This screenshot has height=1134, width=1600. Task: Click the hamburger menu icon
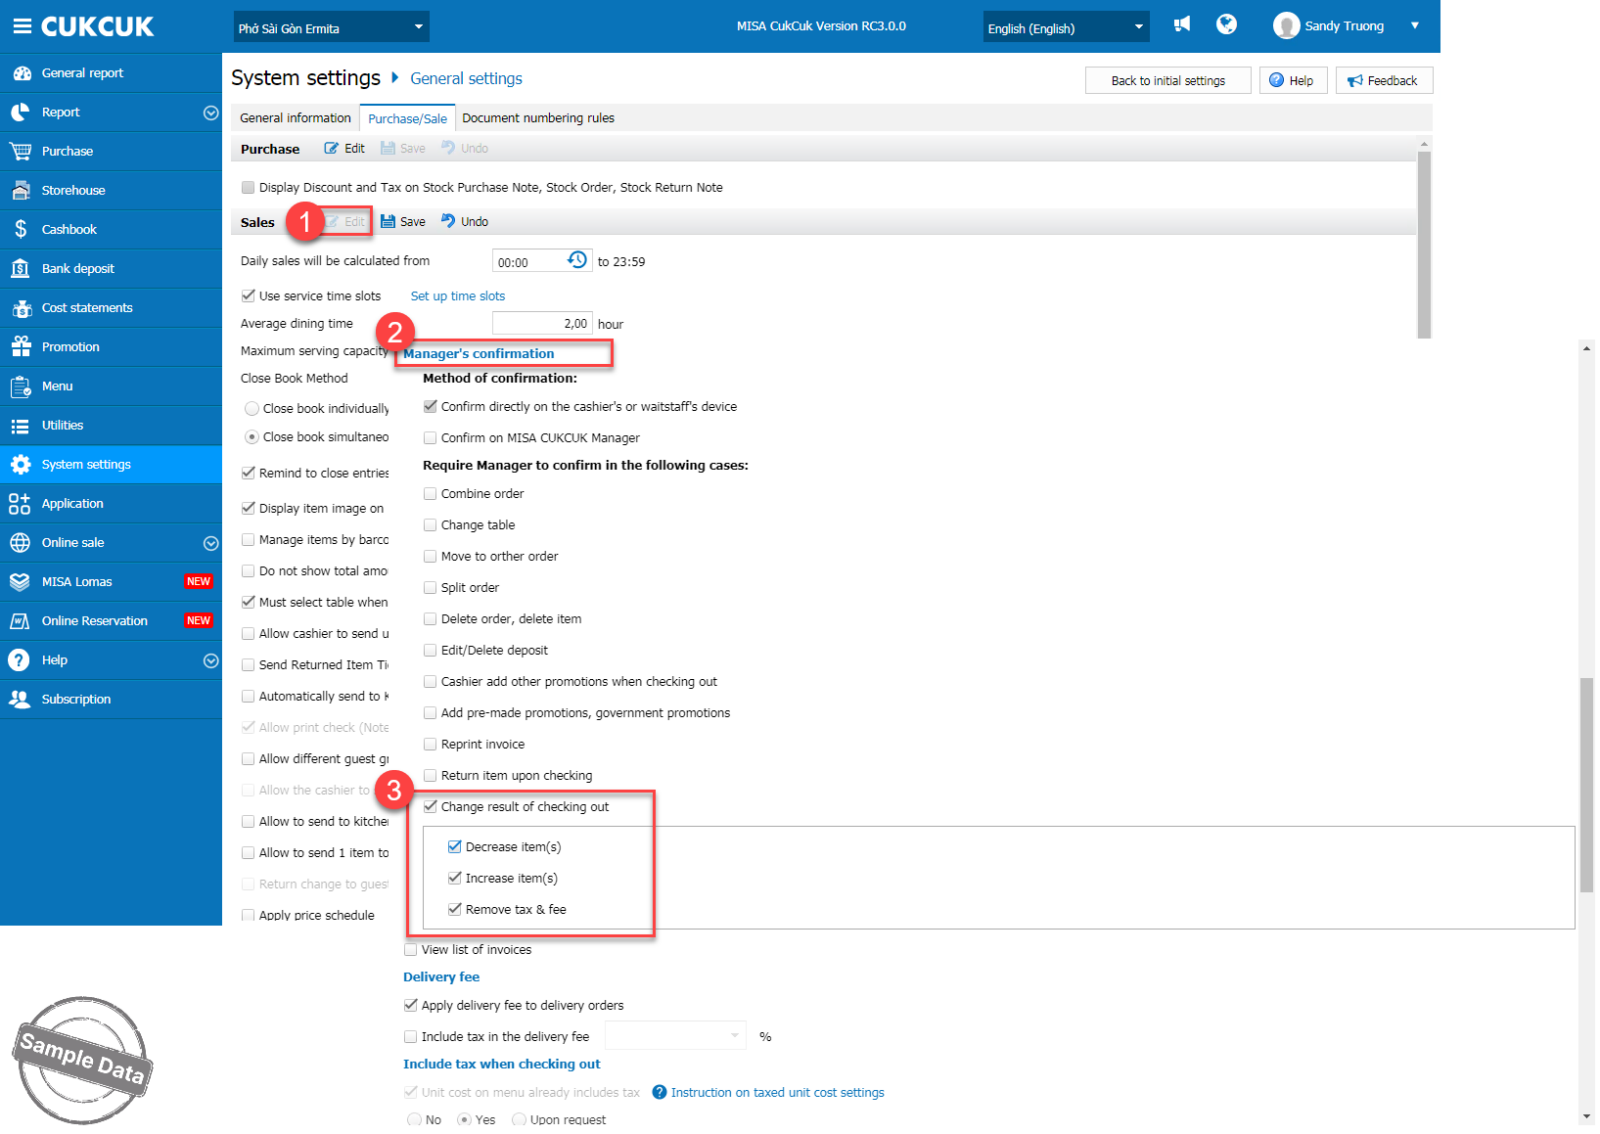(x=22, y=26)
